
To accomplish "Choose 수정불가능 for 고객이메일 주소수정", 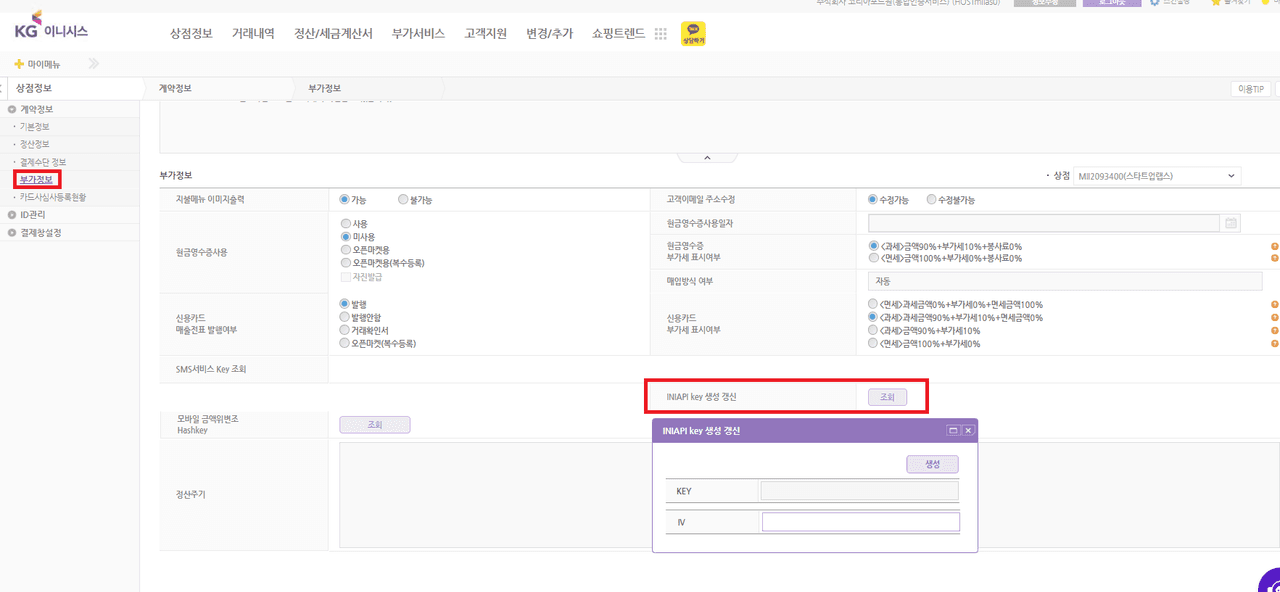I will (x=932, y=200).
